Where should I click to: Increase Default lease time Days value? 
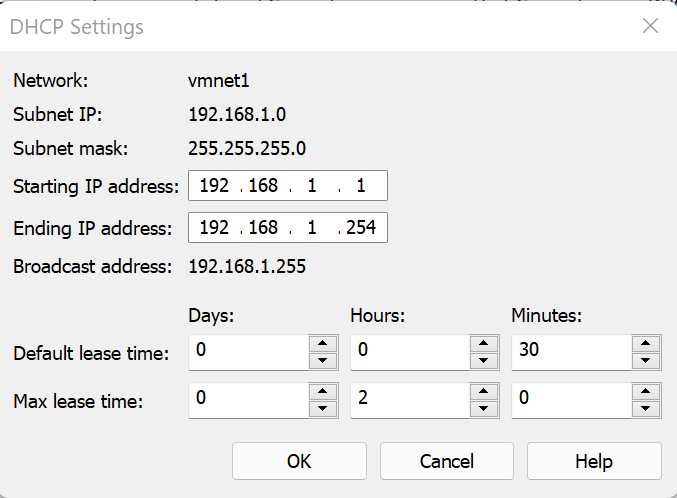[323, 343]
